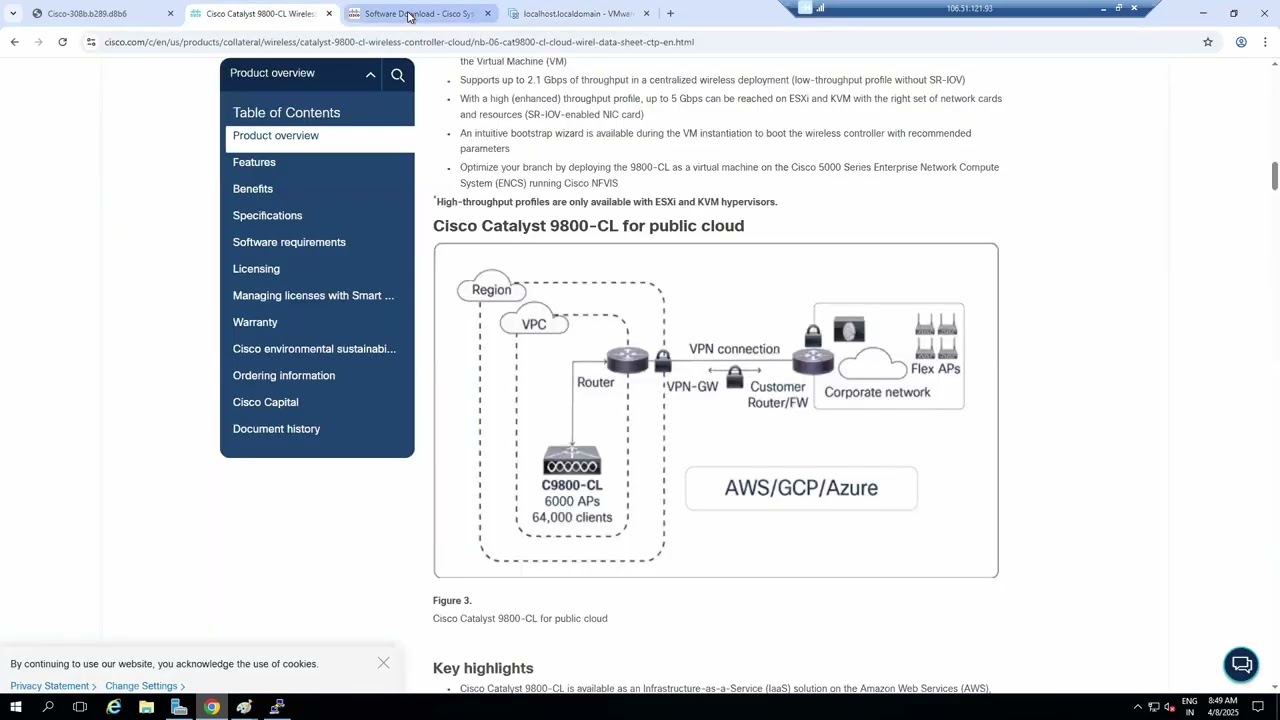Viewport: 1280px width, 720px height.
Task: Reload the page with refresh icon
Action: click(62, 42)
